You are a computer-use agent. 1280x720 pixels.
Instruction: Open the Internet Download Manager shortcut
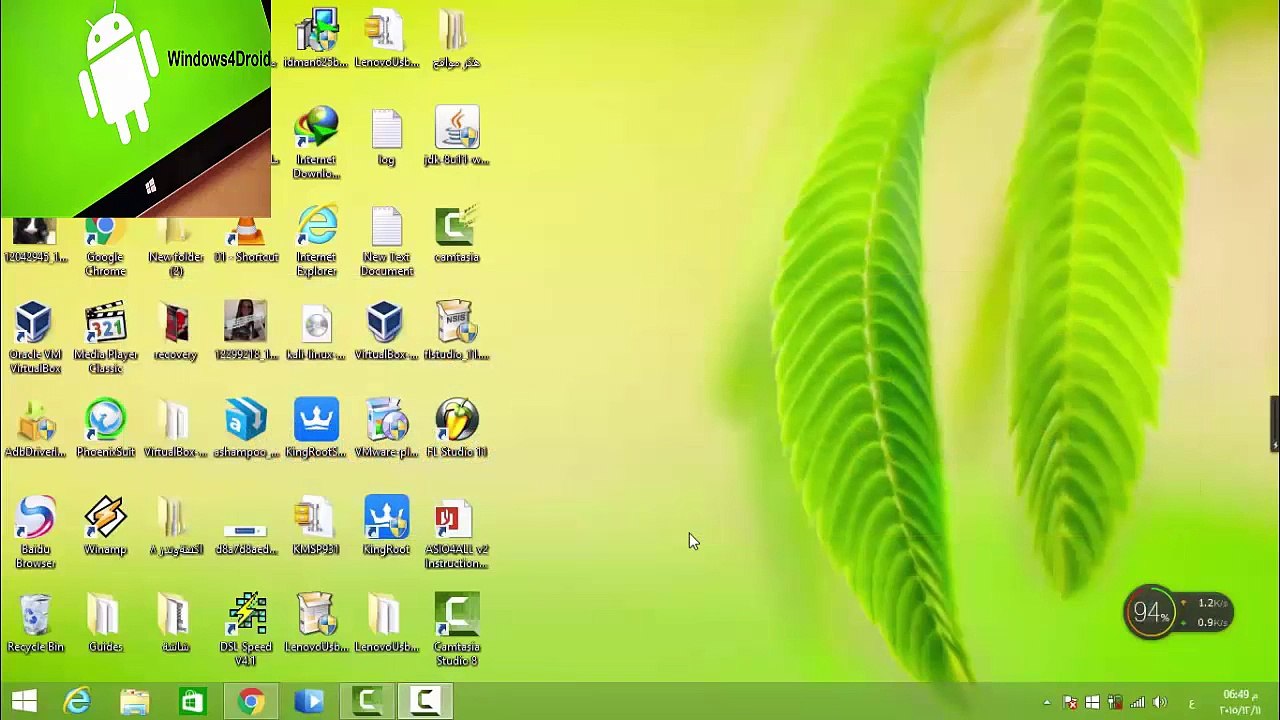coord(316,143)
